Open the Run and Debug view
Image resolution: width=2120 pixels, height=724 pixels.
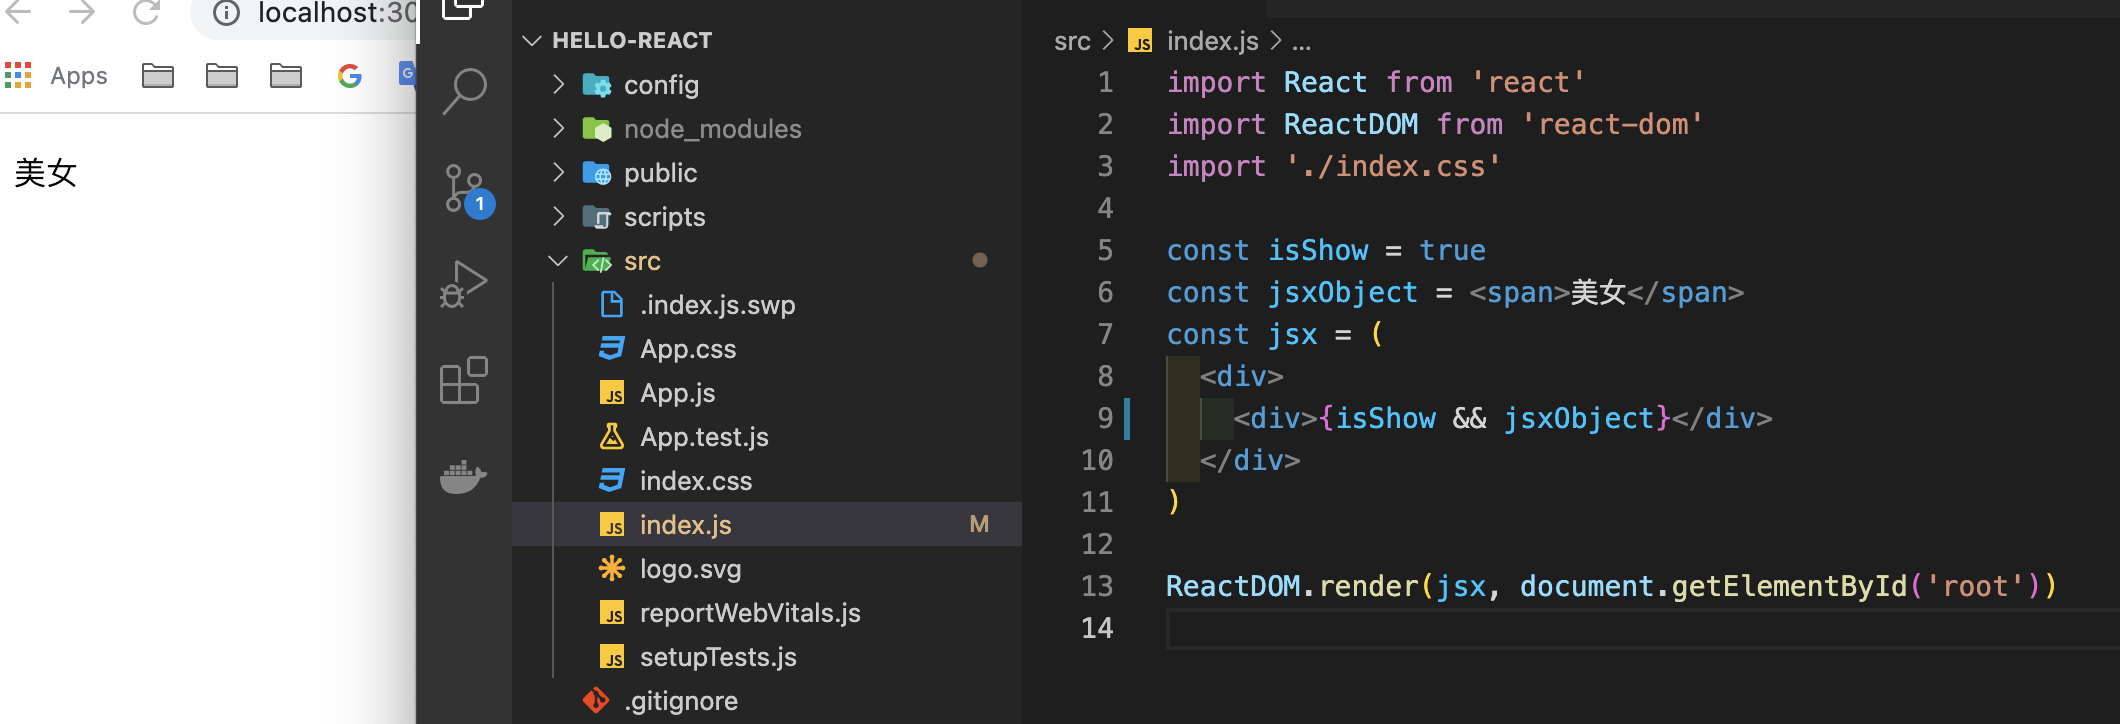coord(464,285)
